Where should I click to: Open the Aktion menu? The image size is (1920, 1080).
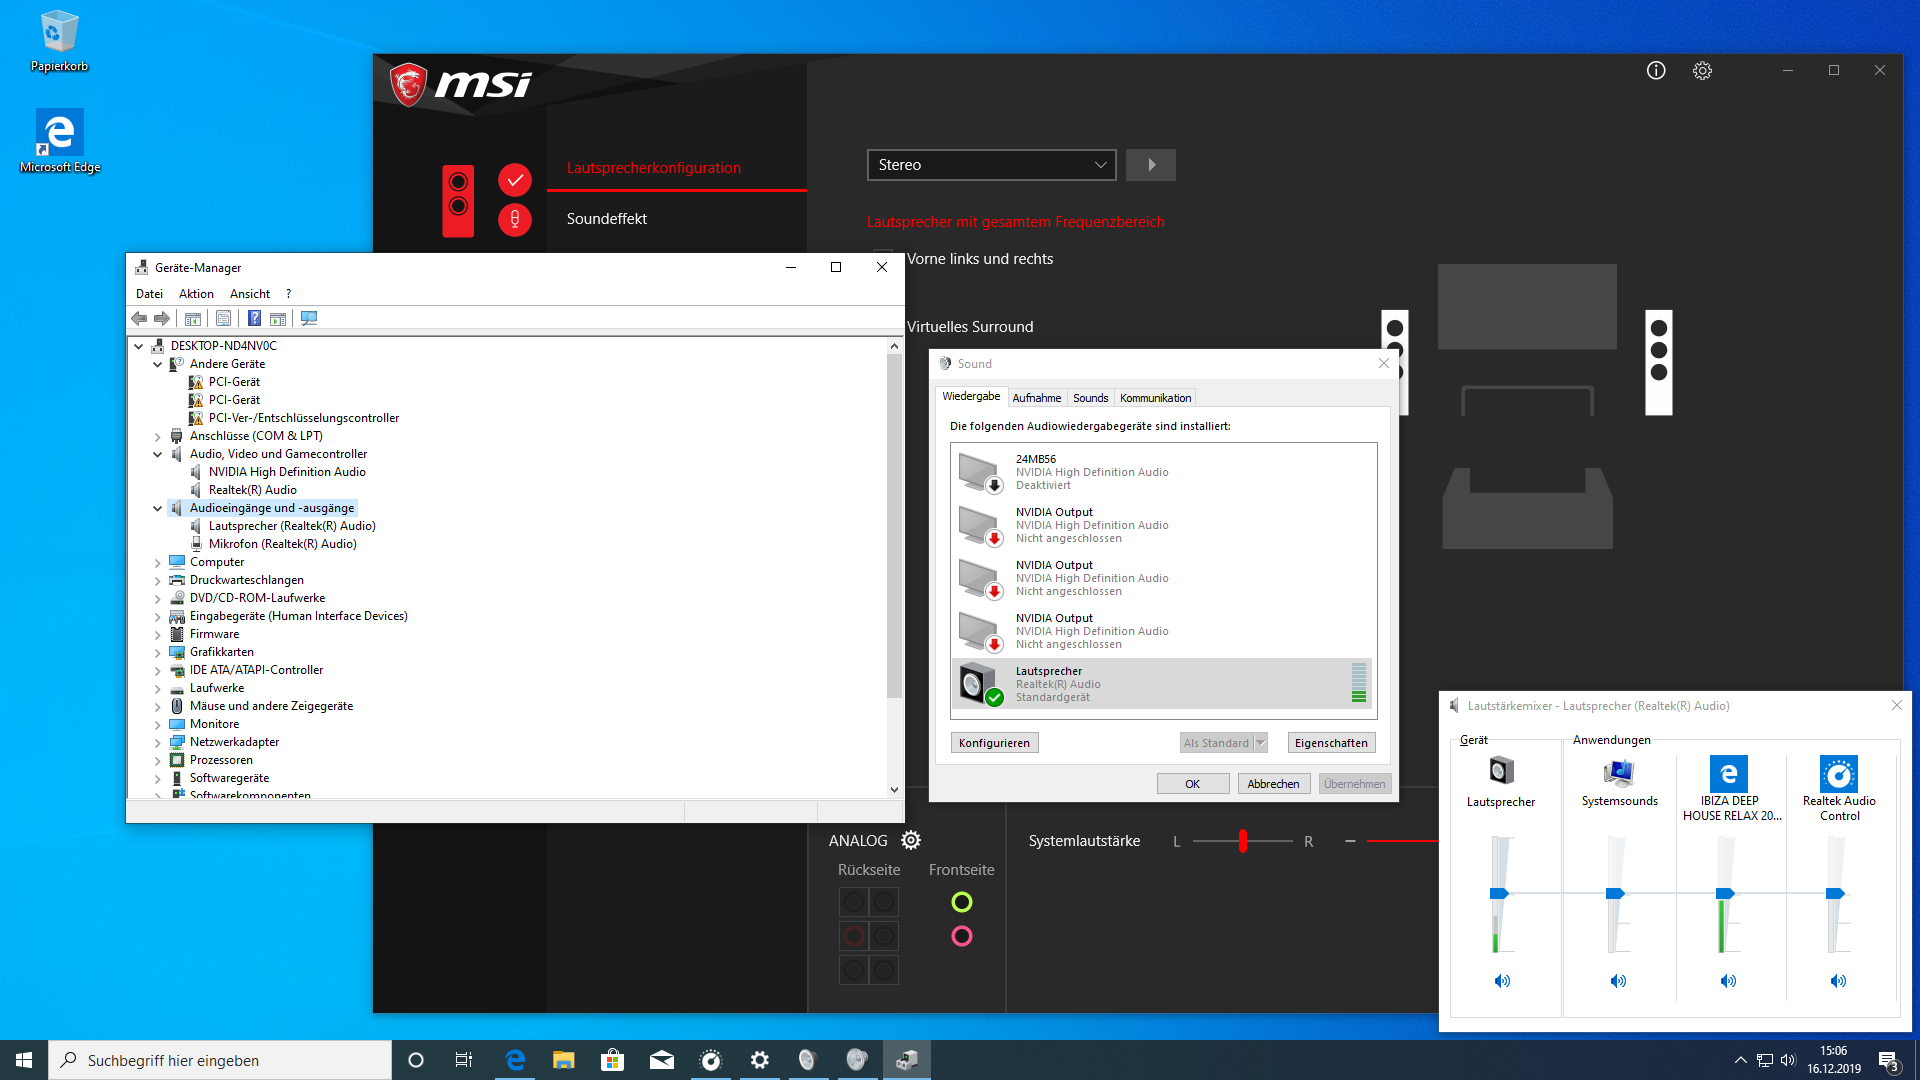click(x=196, y=294)
